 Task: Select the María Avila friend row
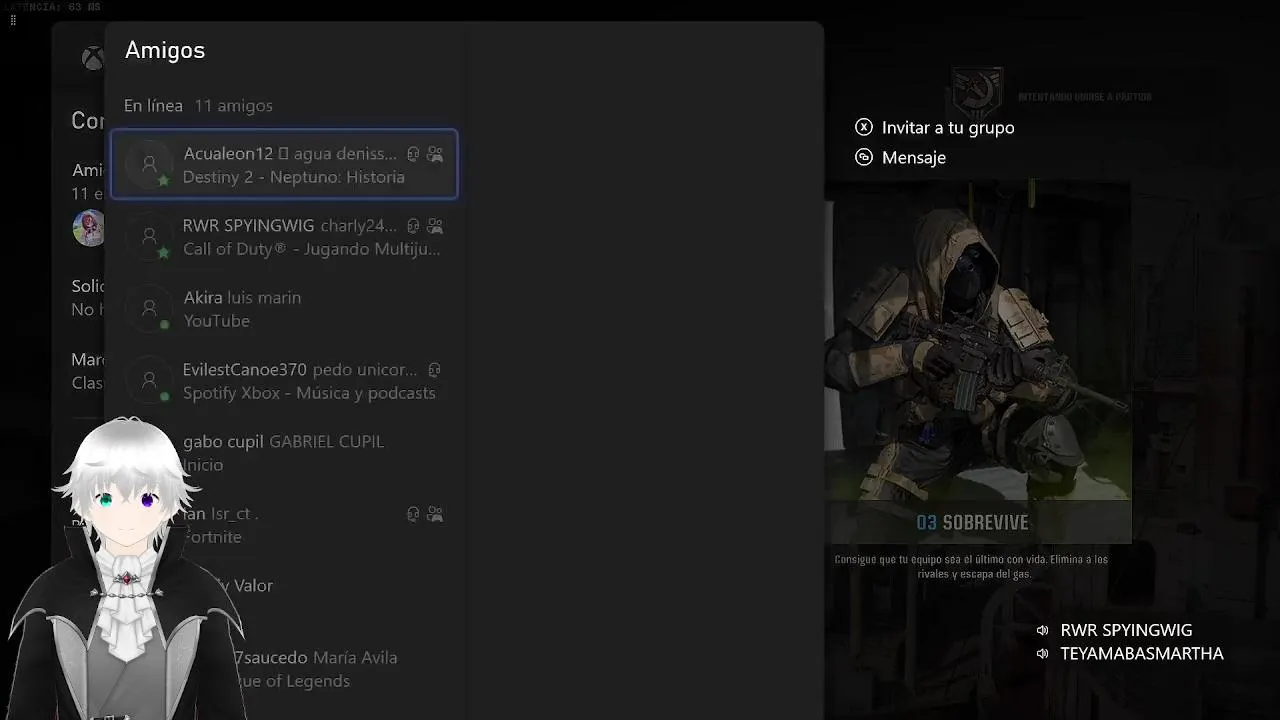[x=284, y=669]
